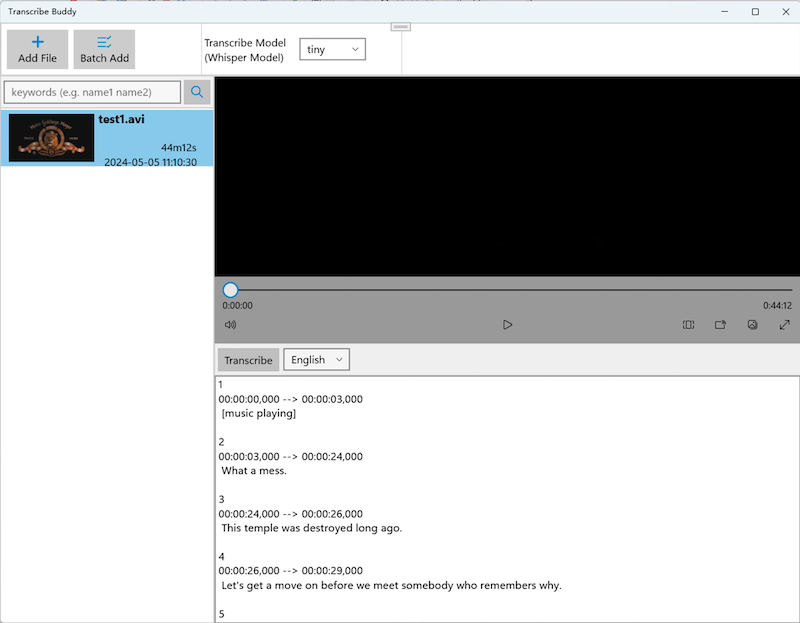Select the test1.avi thumbnail in file list

[x=51, y=138]
